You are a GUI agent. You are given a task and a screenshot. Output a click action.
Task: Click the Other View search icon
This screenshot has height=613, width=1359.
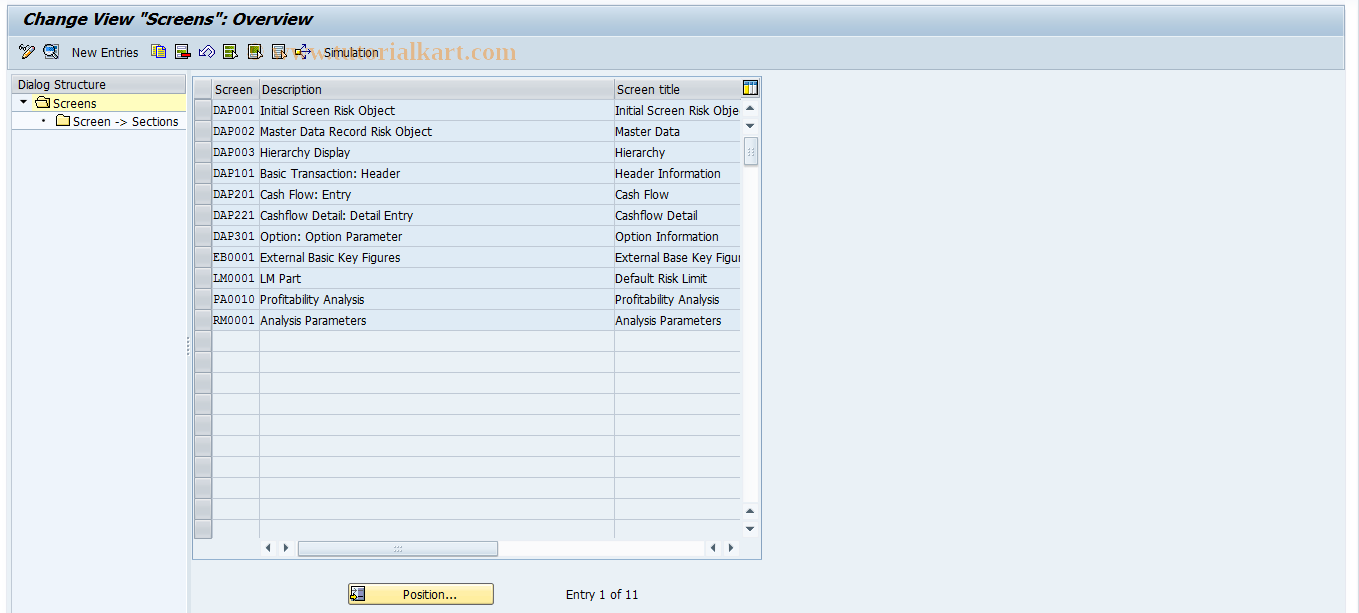[x=51, y=52]
